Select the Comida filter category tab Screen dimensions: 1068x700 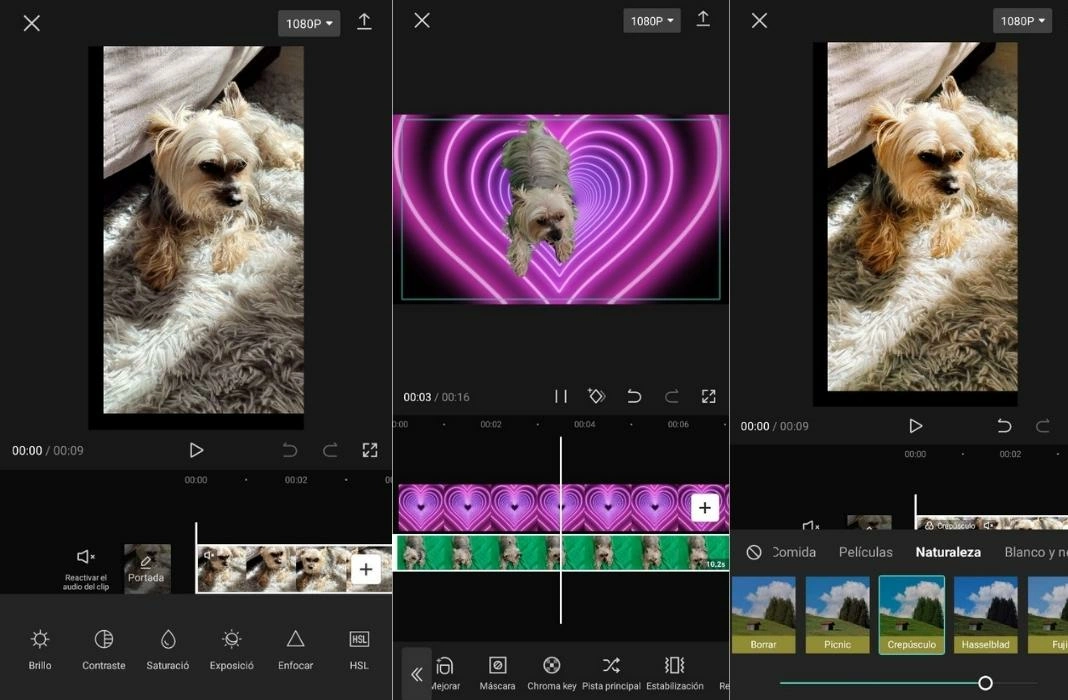(794, 552)
